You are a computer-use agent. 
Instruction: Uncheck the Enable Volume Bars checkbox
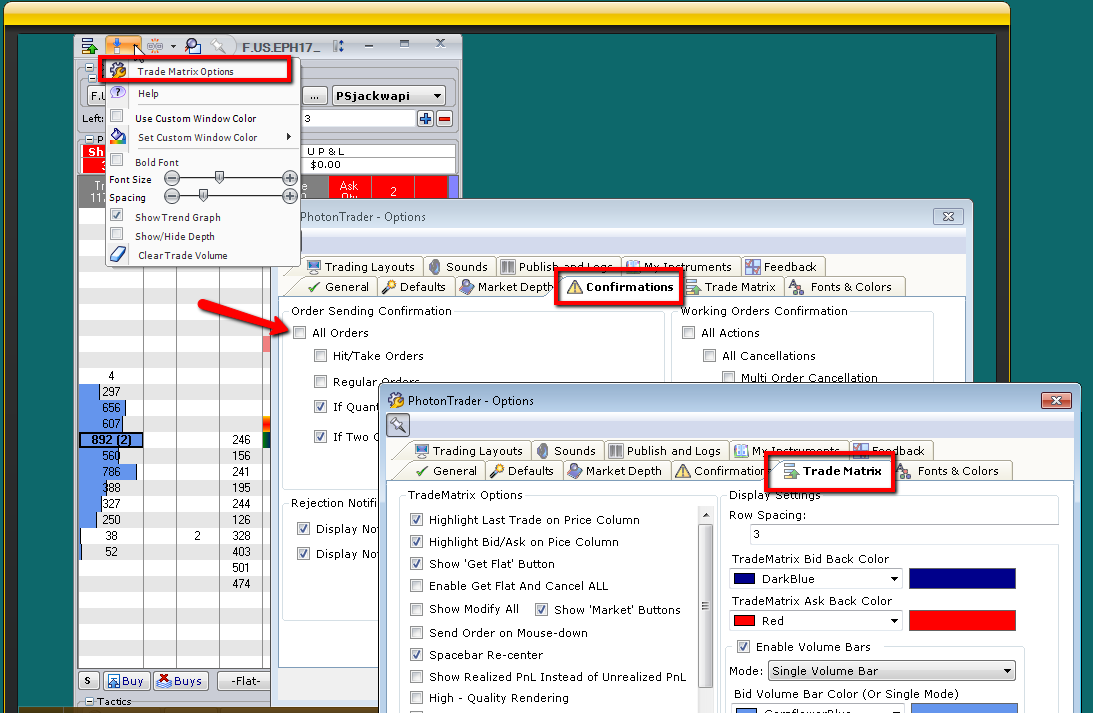tap(744, 647)
